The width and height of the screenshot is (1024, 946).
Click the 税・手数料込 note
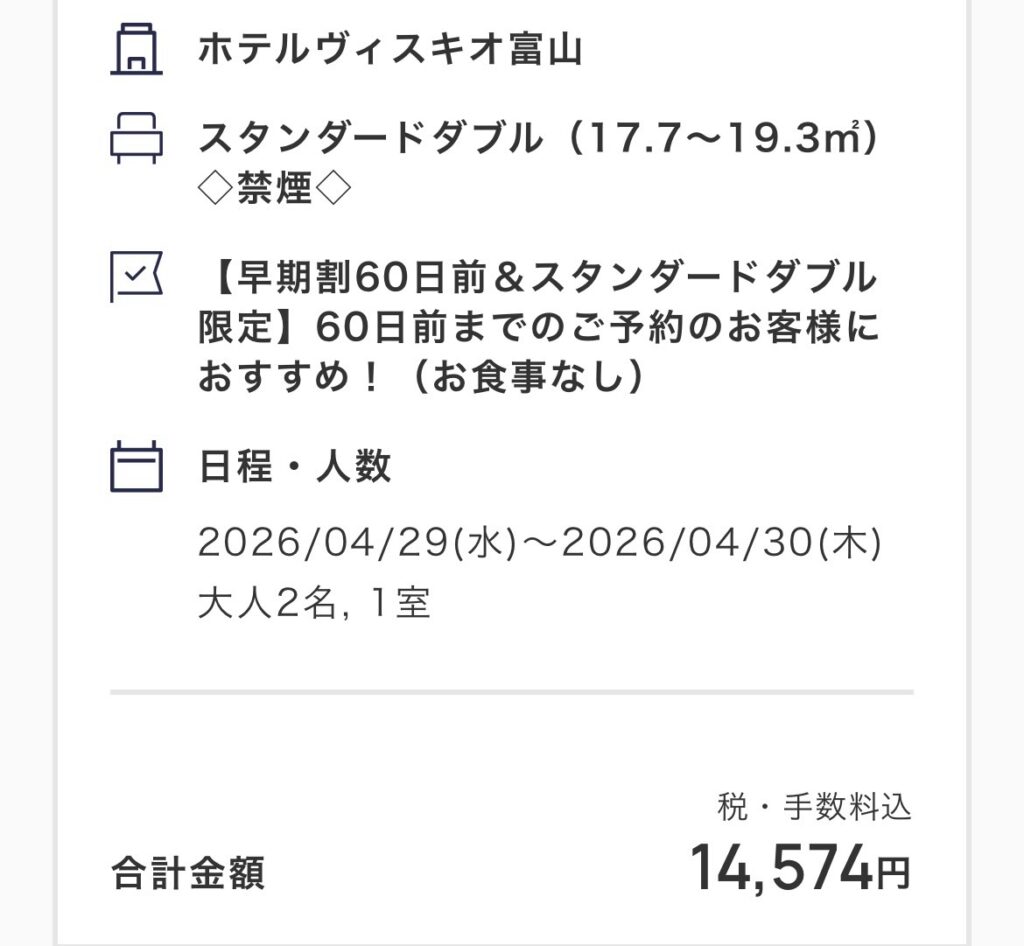point(814,806)
